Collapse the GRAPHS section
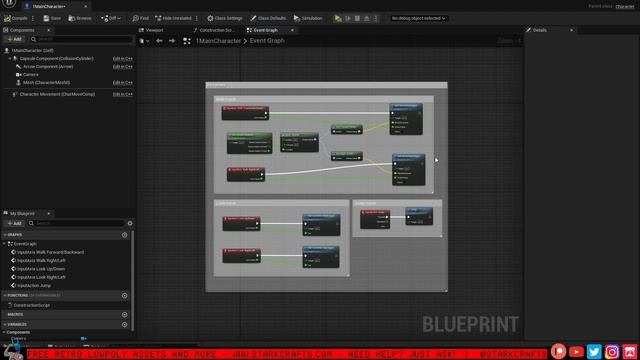The height and width of the screenshot is (360, 640). tap(5, 235)
